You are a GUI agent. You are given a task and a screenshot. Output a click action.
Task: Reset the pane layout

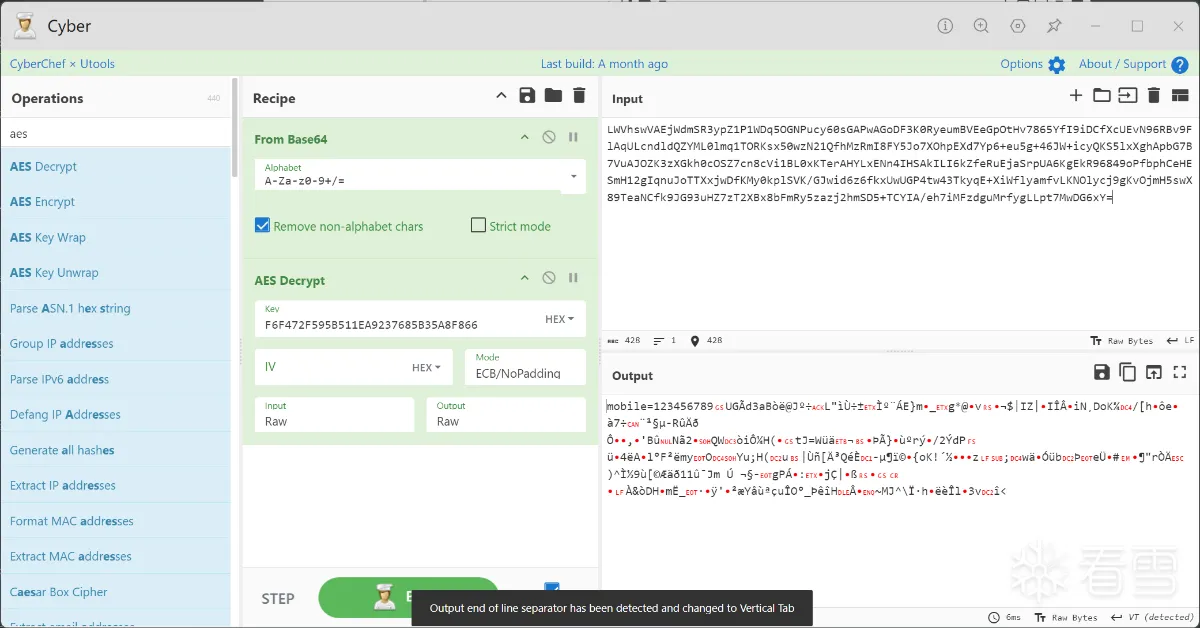click(1180, 96)
